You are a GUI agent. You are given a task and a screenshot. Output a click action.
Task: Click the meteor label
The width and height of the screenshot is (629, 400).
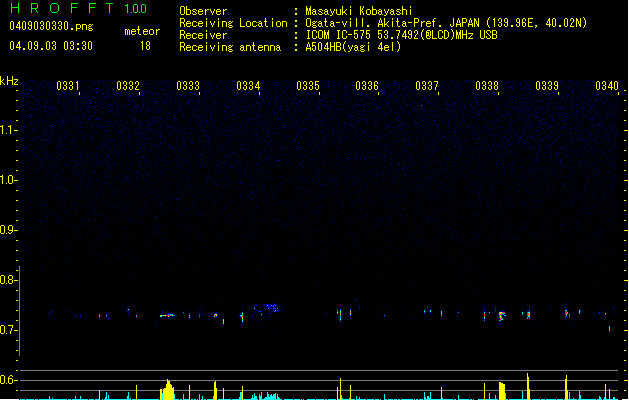[x=142, y=31]
